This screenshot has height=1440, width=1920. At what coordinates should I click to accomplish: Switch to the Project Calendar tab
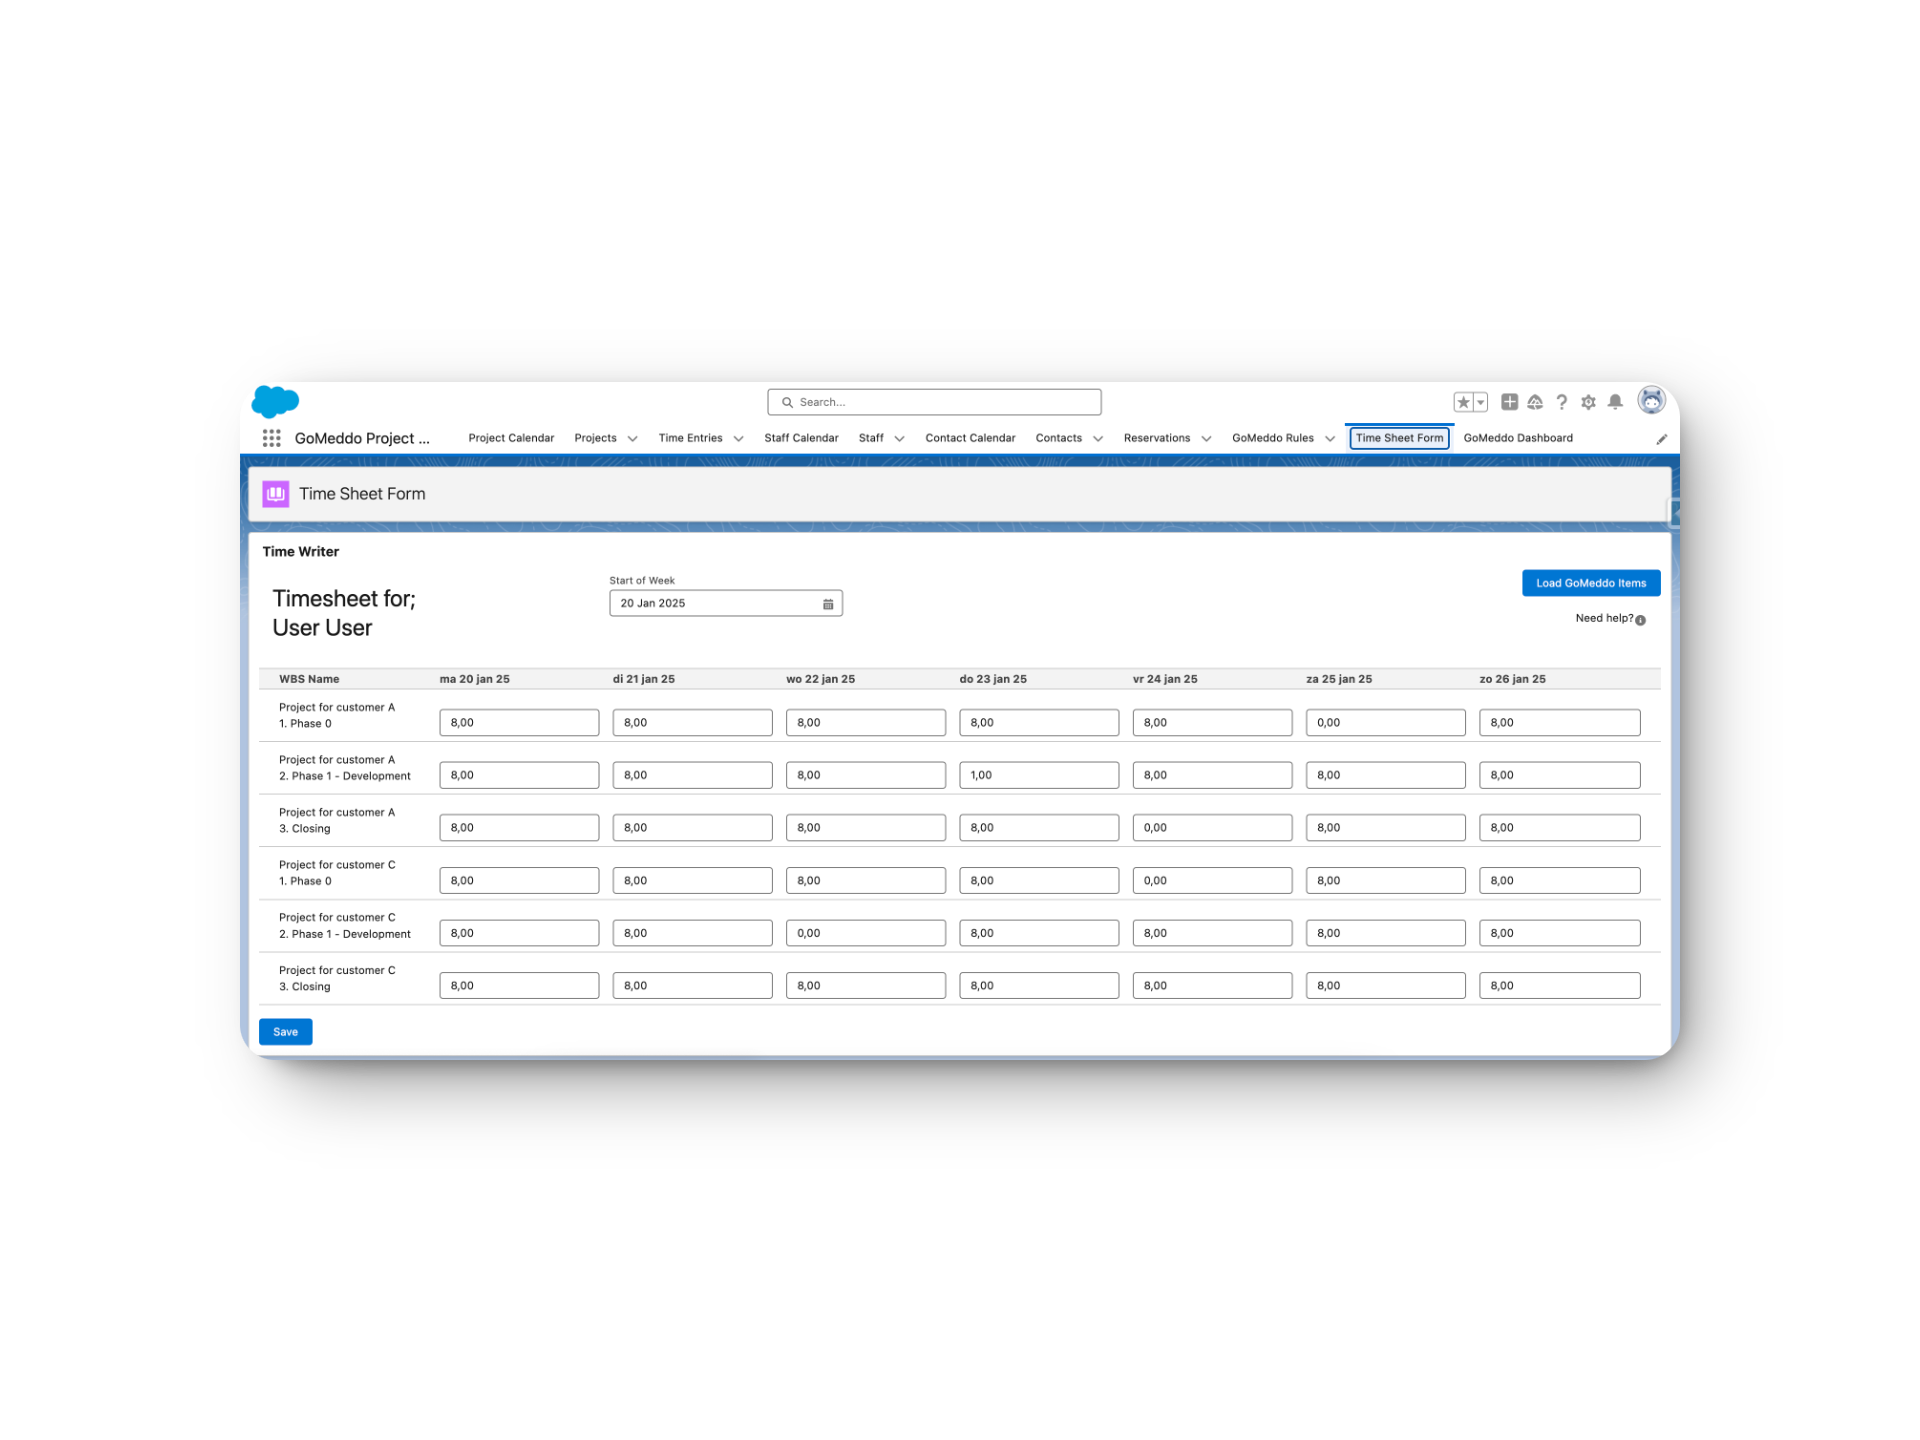point(510,438)
